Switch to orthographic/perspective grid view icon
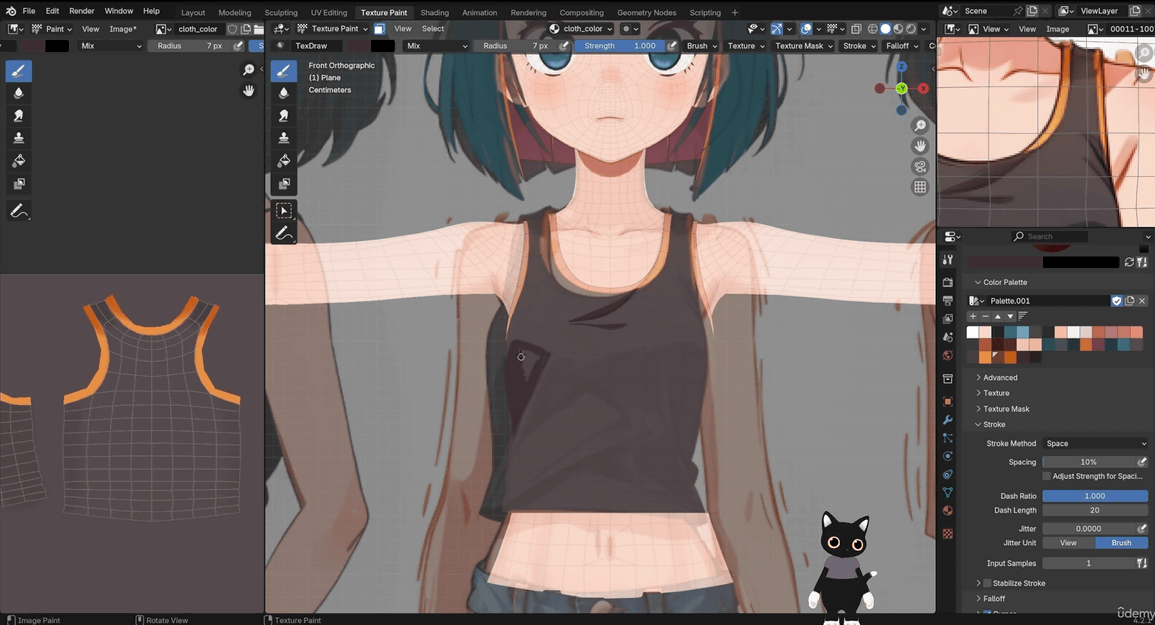 [920, 187]
